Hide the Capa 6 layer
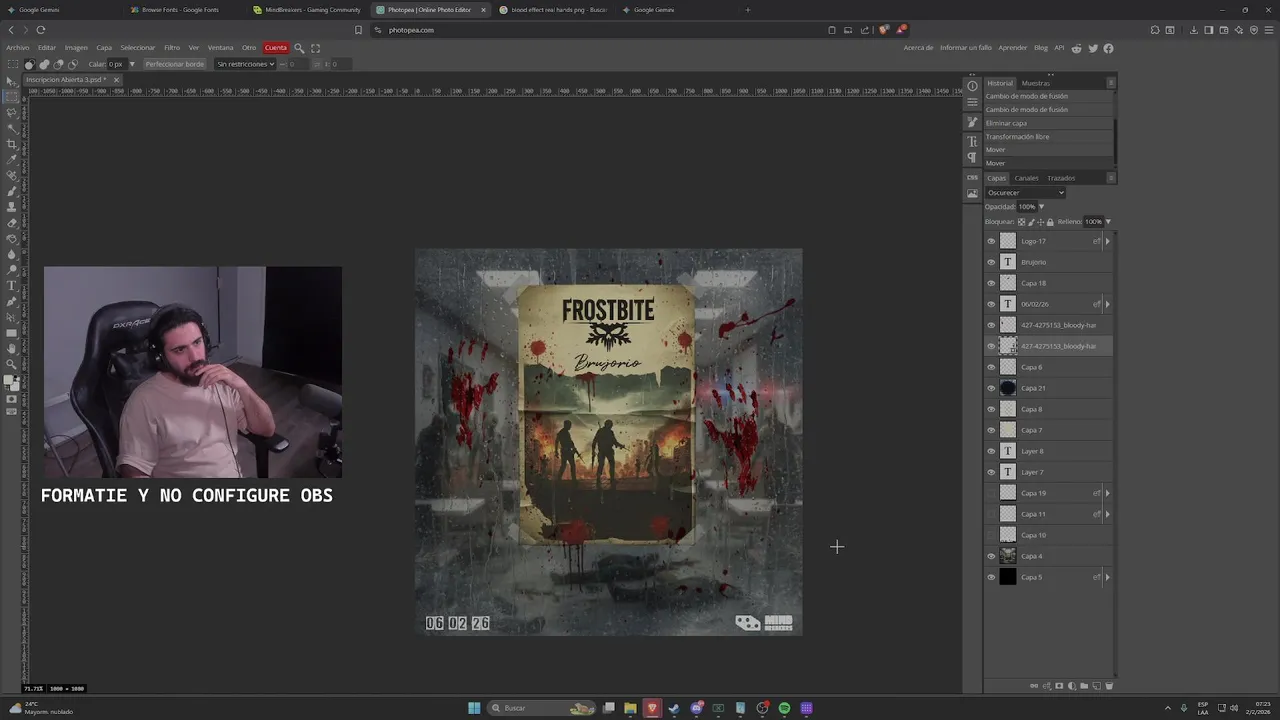 pos(991,367)
